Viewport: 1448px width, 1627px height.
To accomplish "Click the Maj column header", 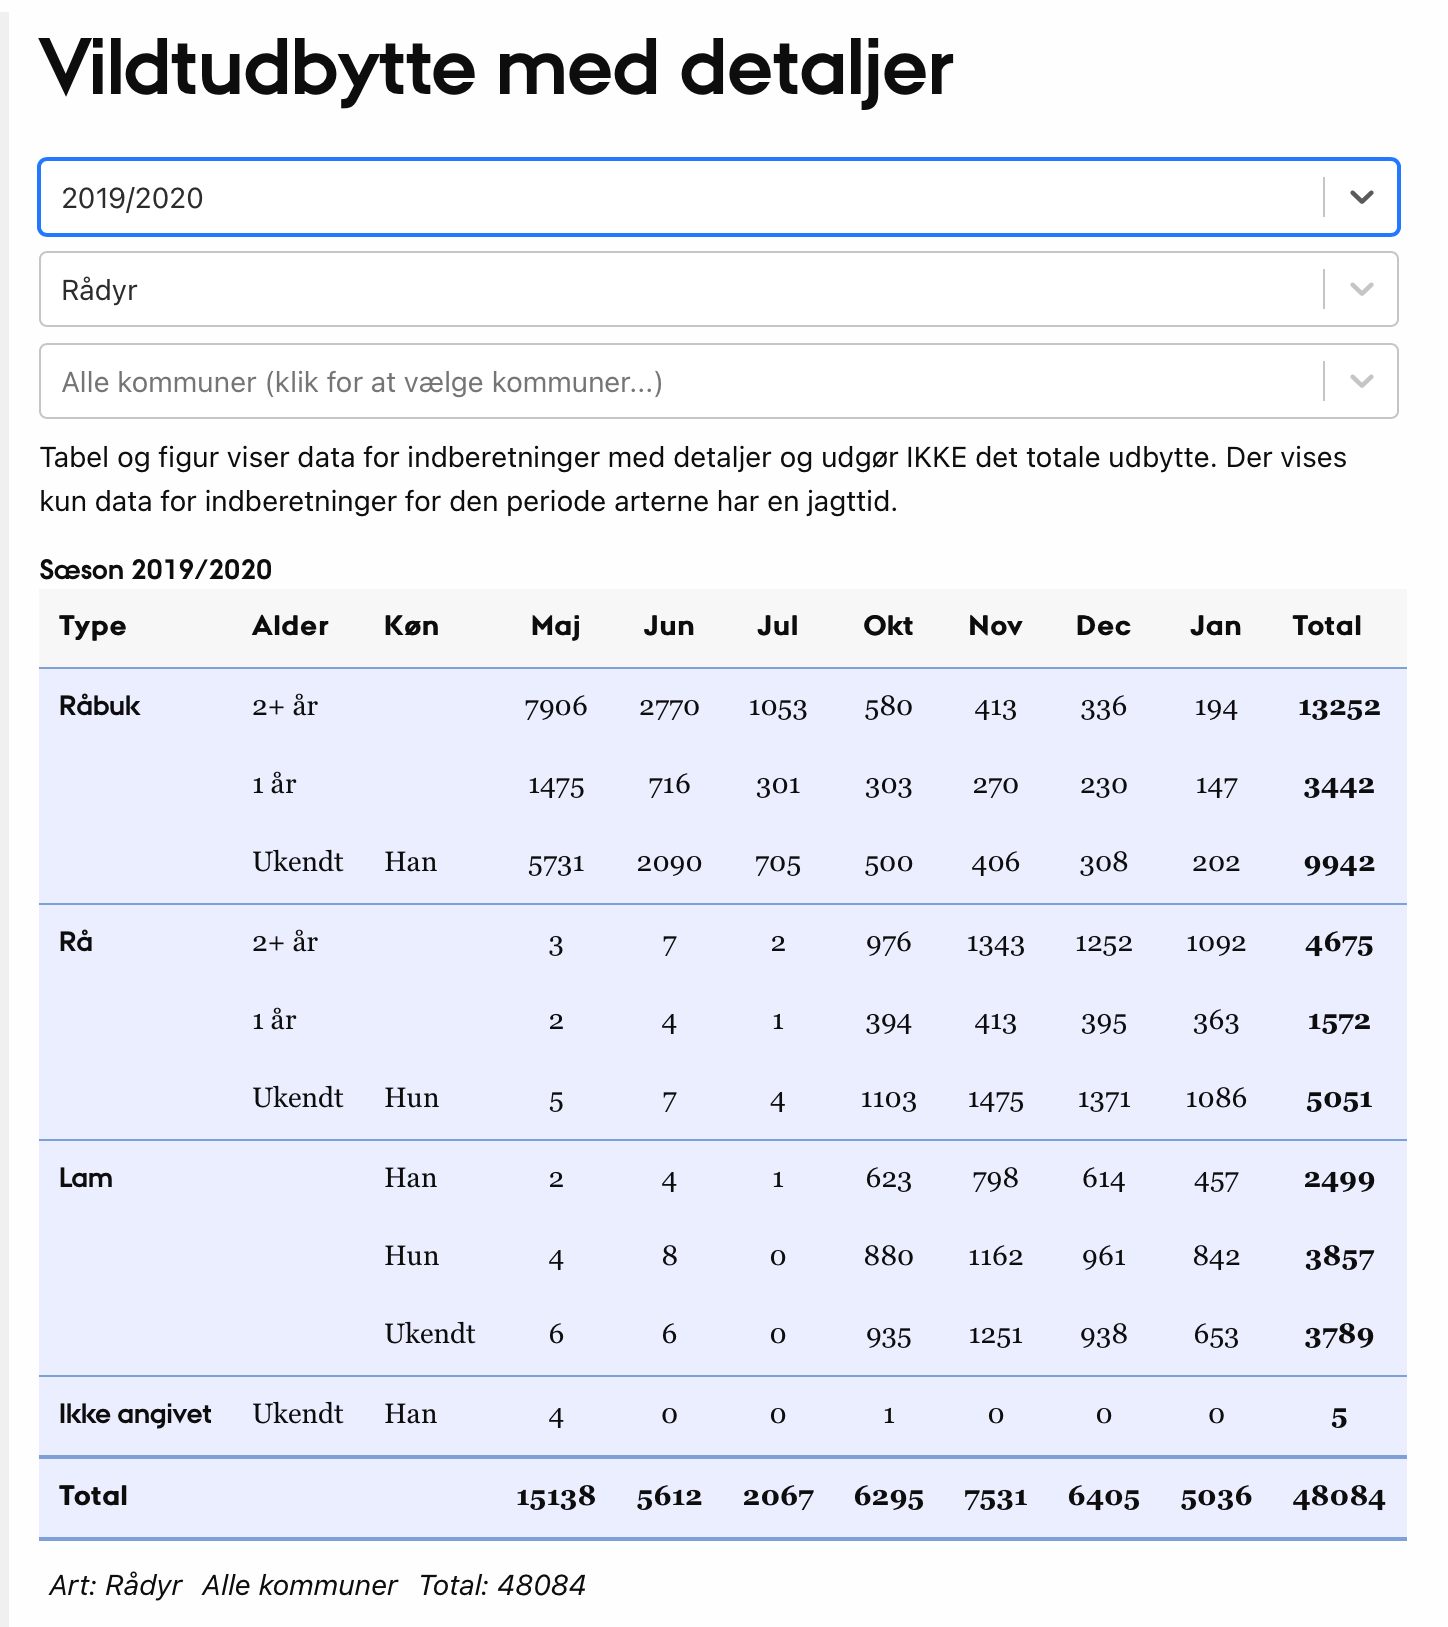I will (x=555, y=626).
